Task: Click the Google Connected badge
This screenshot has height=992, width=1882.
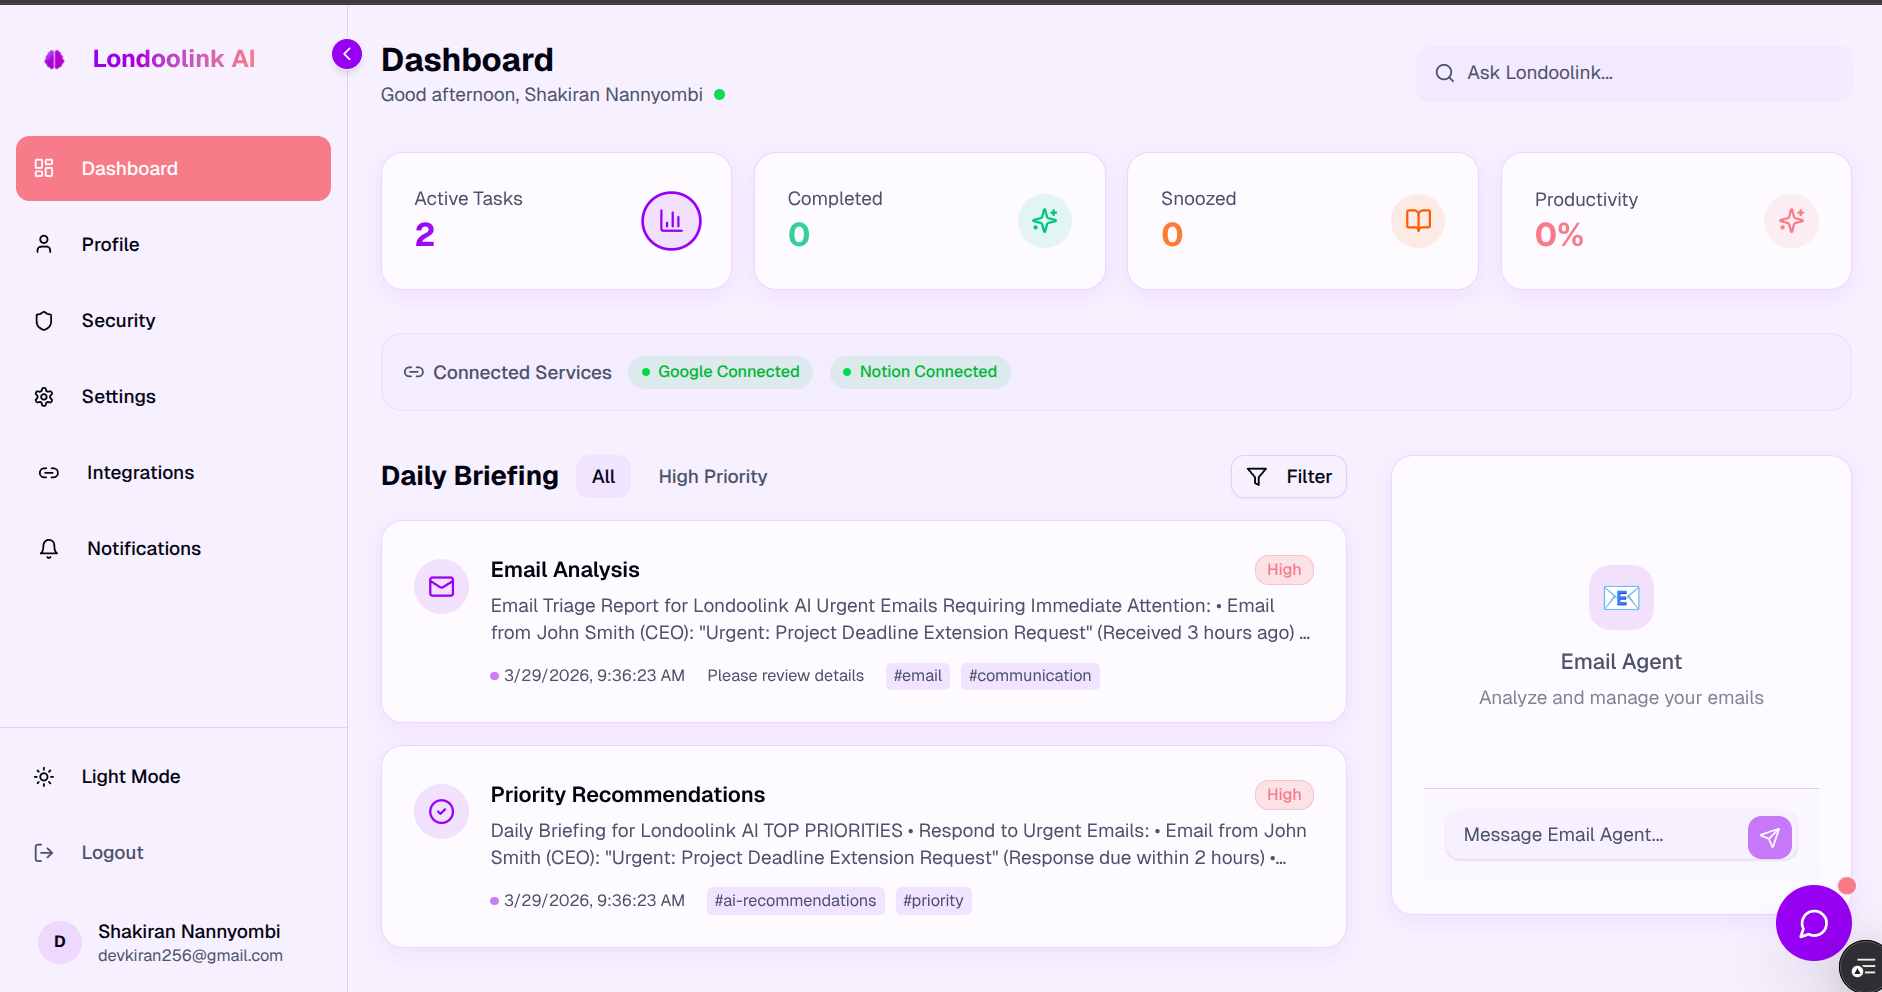Action: click(720, 372)
